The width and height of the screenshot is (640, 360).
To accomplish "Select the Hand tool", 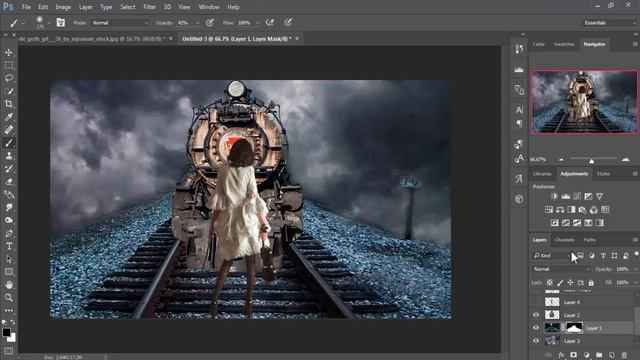I will tap(9, 285).
